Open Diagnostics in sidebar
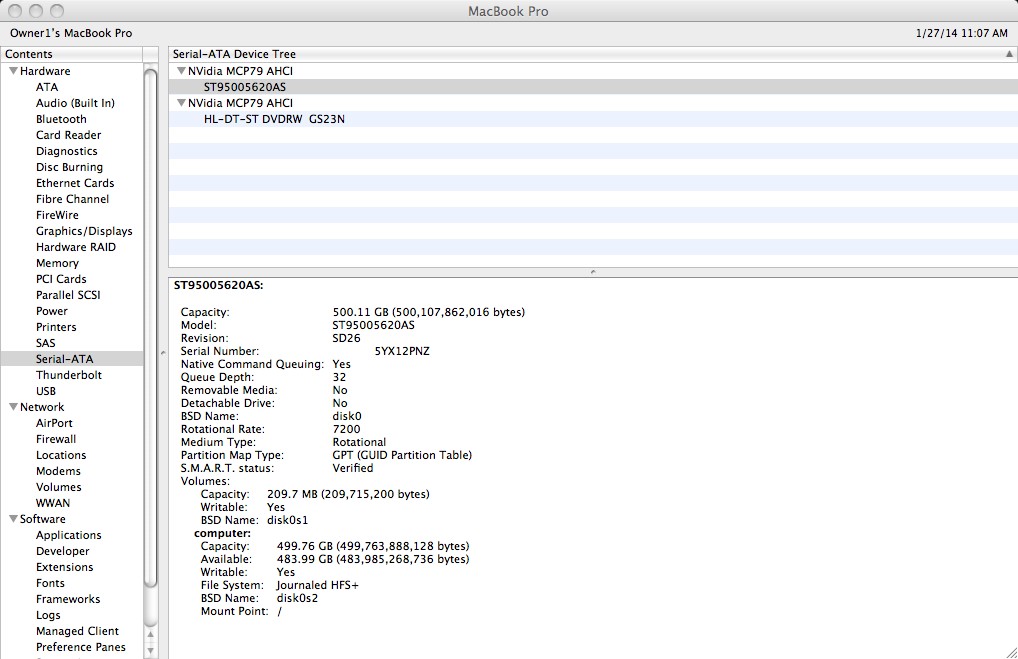 [x=66, y=151]
